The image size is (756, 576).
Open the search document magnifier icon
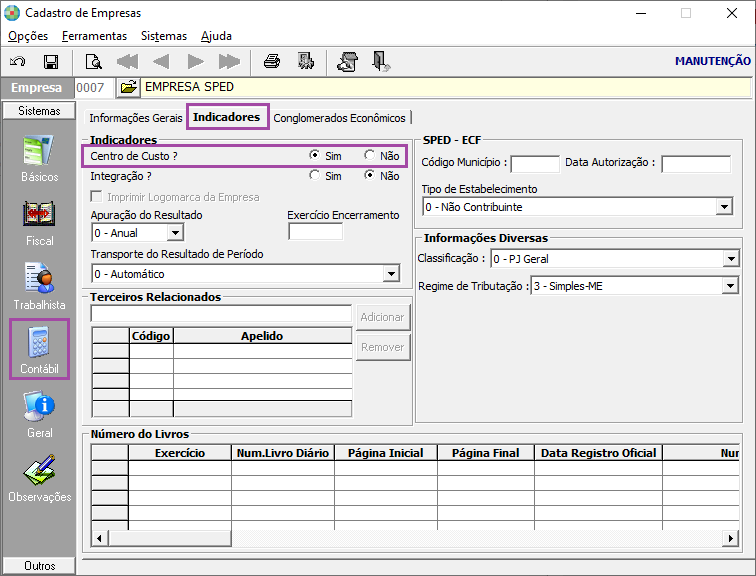coord(93,62)
